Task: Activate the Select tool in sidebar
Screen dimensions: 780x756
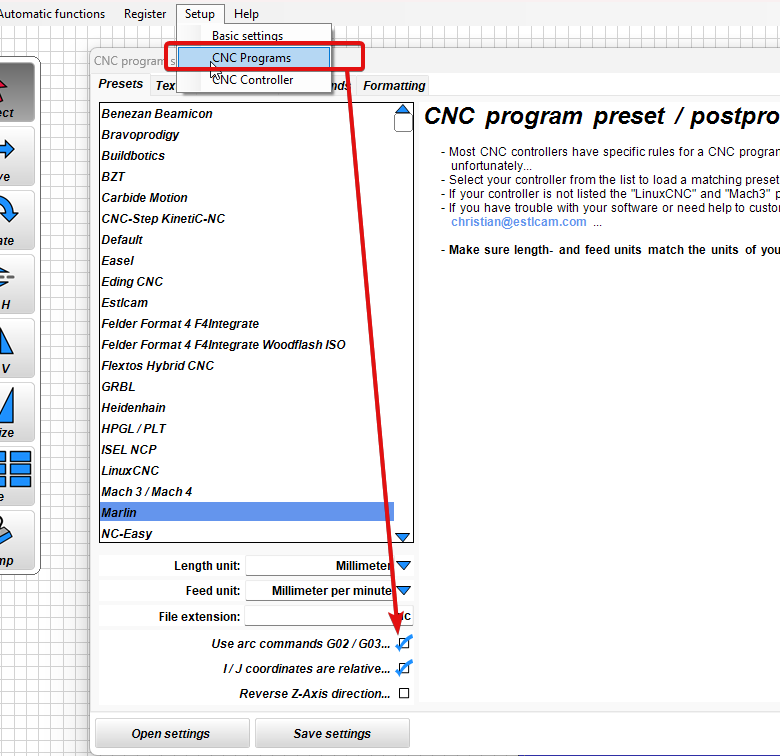Action: (12, 92)
